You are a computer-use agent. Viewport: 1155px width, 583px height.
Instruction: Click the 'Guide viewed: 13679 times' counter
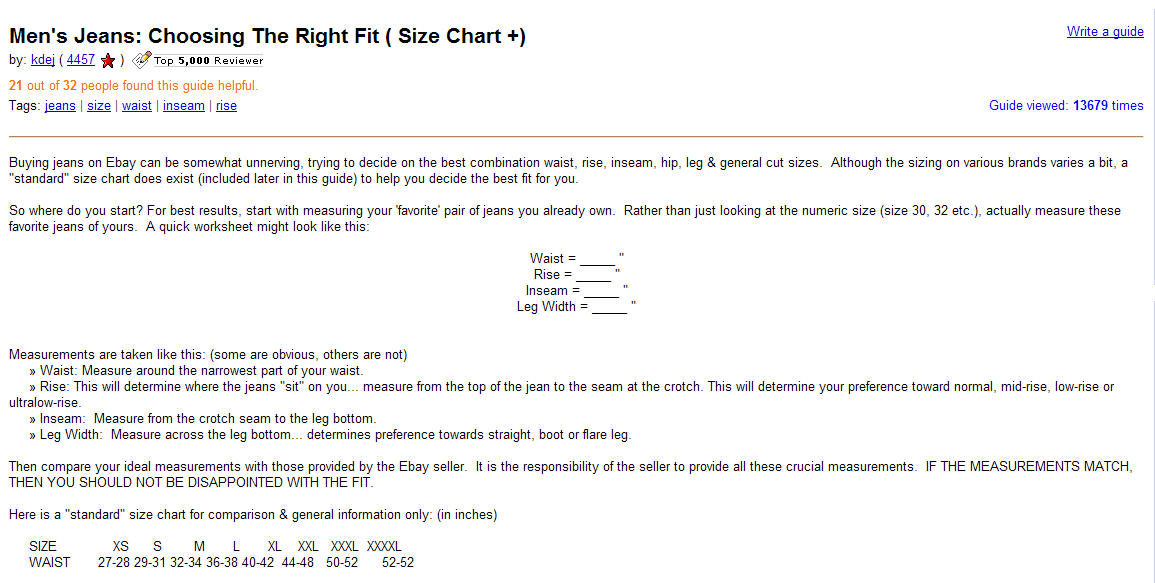coord(1066,105)
